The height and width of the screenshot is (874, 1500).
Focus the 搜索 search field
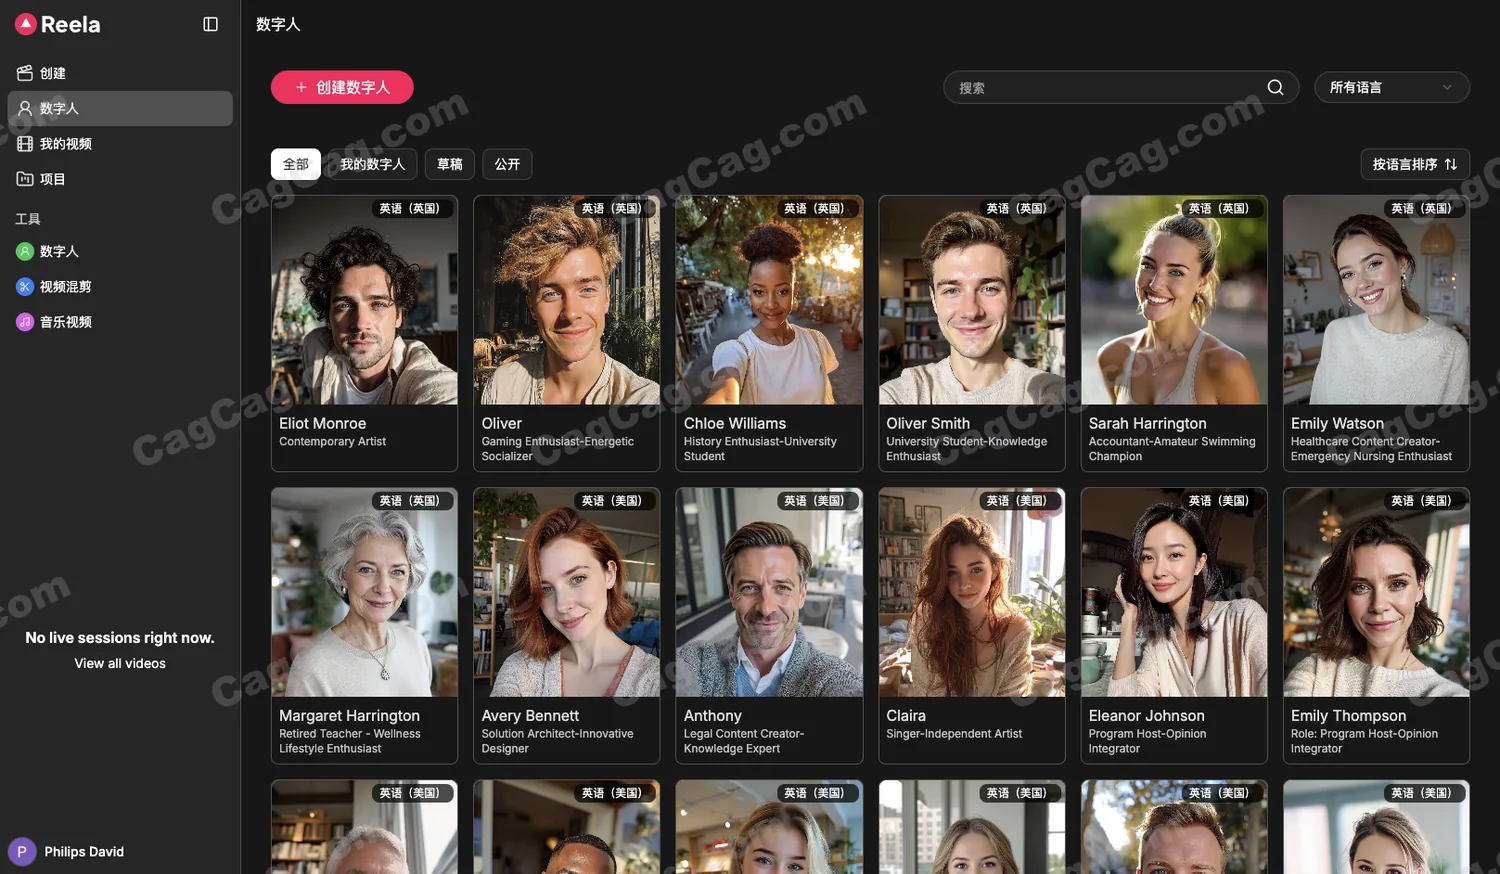(x=1121, y=87)
